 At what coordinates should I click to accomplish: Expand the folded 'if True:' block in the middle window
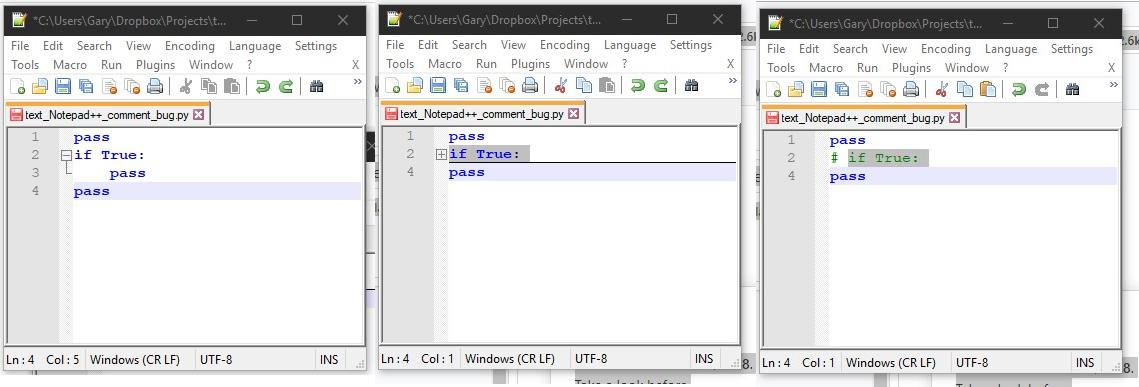coord(441,154)
